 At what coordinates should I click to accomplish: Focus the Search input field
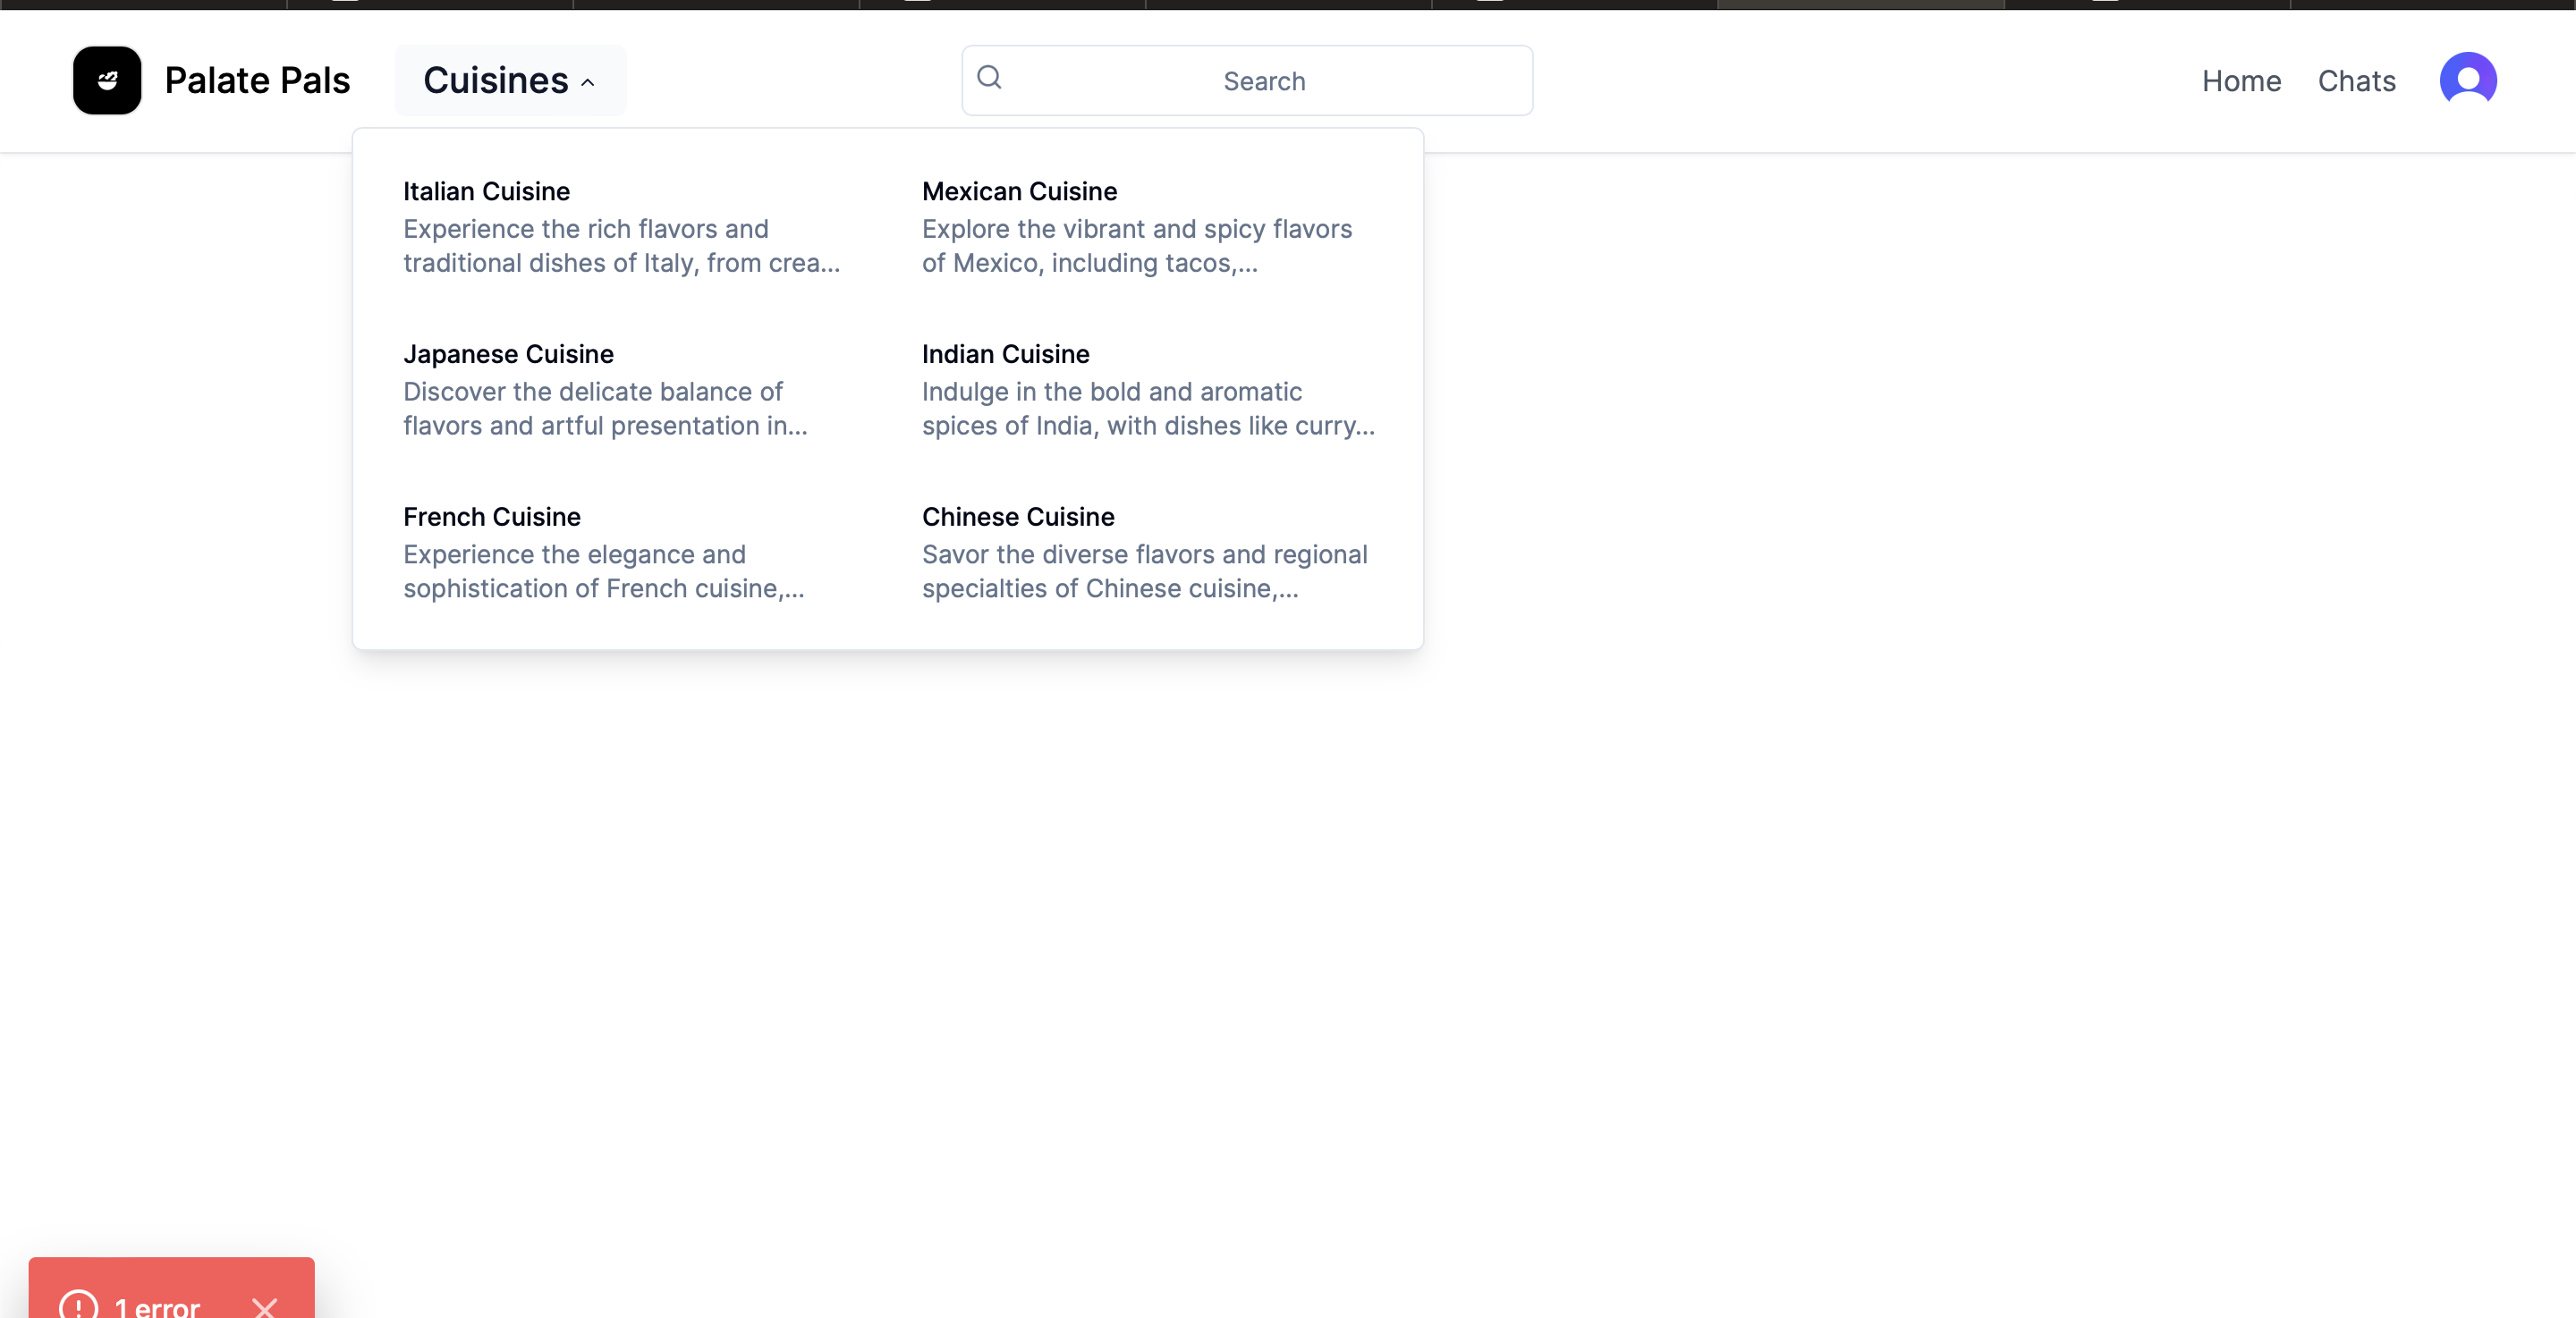(1264, 81)
